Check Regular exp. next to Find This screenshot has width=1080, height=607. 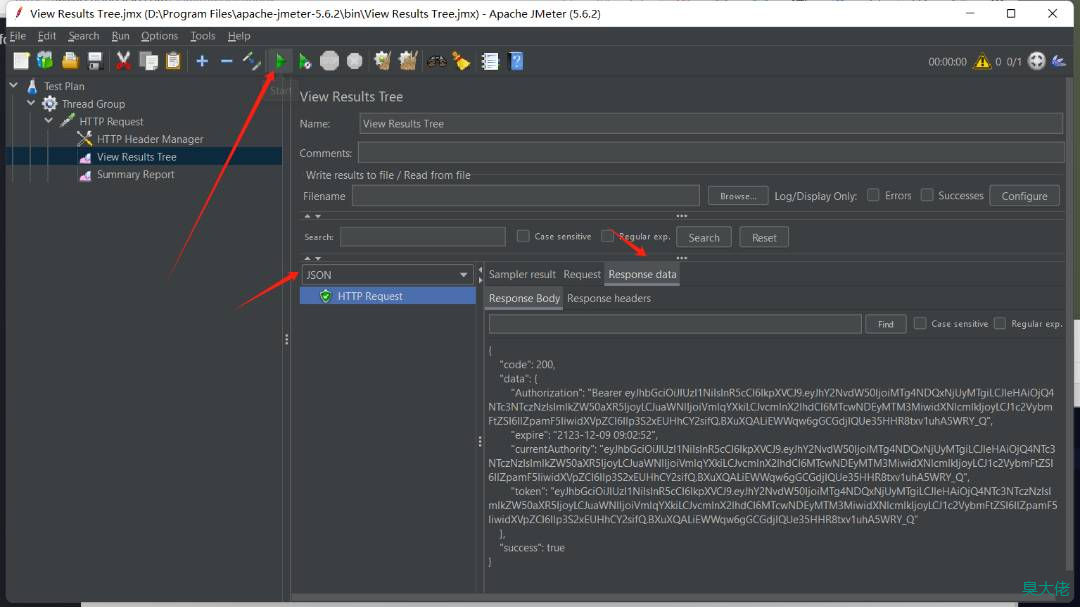(1000, 323)
